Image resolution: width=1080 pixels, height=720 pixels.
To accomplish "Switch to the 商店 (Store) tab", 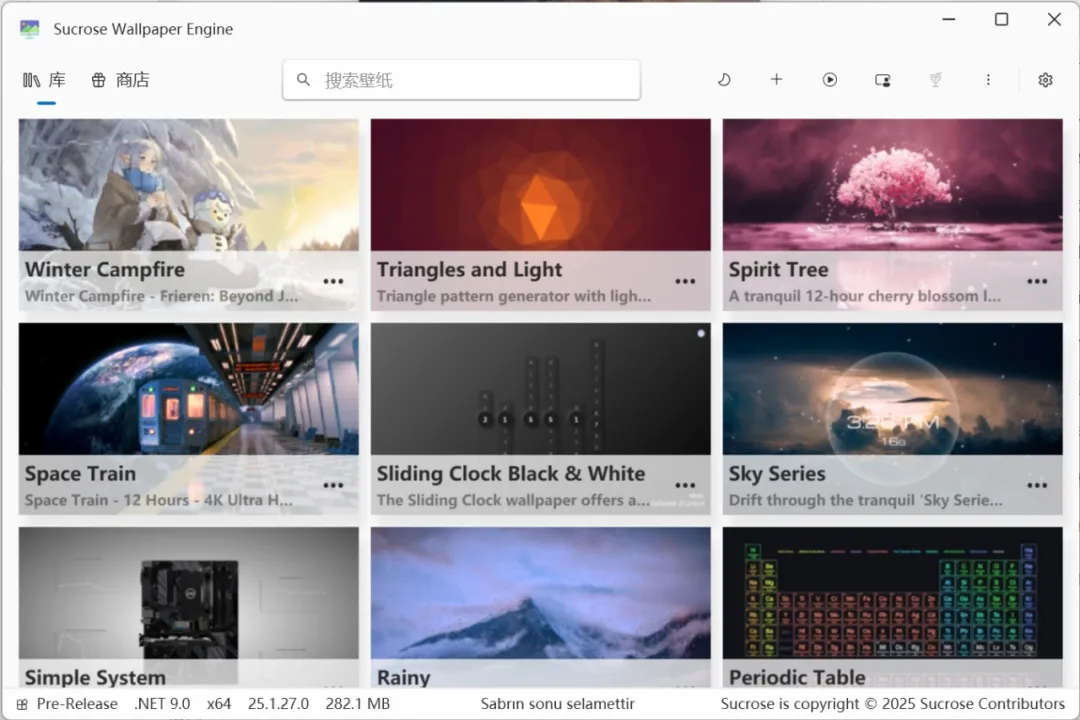I will point(120,80).
